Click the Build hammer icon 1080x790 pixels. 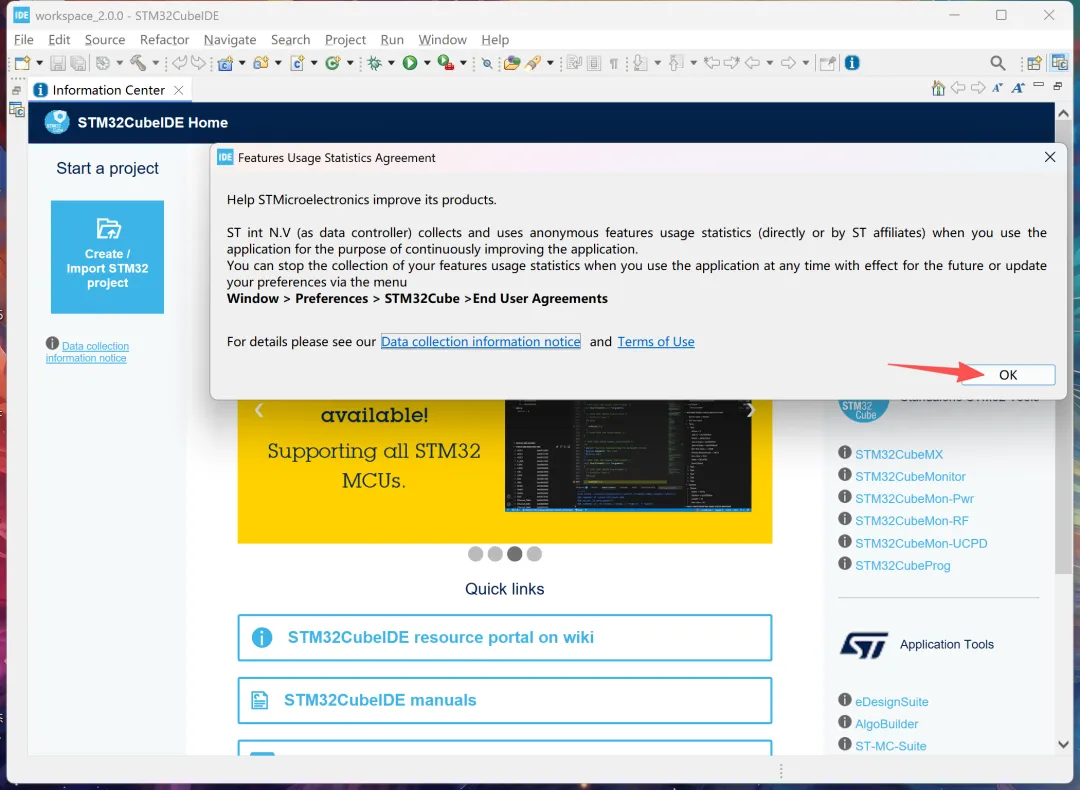point(138,63)
